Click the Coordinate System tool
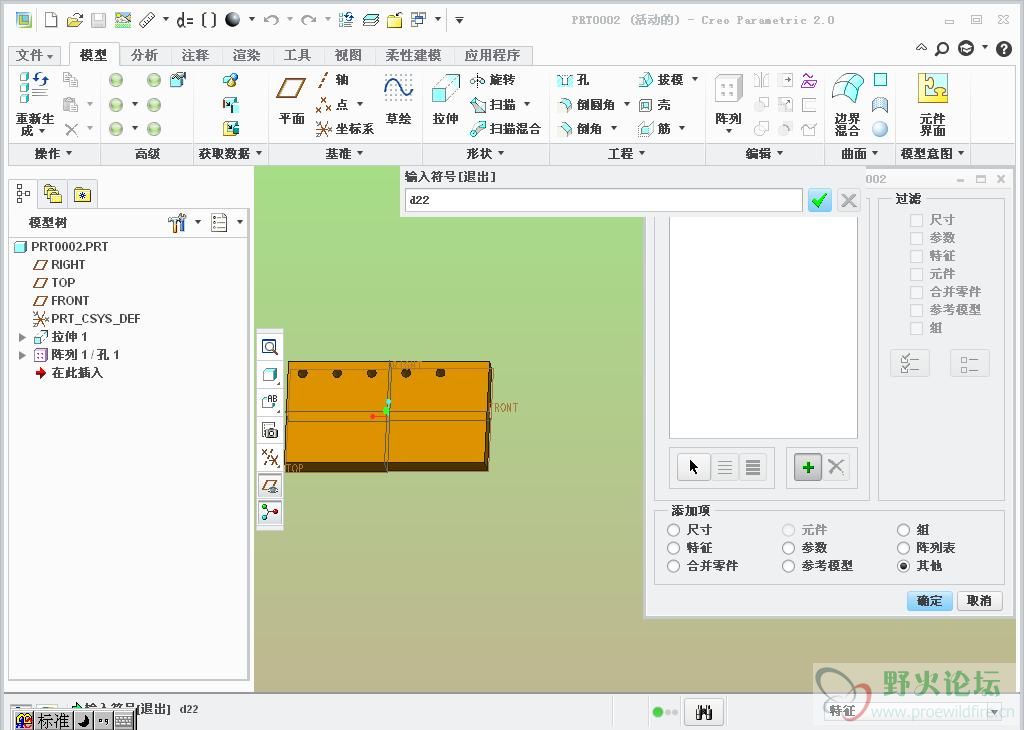The width and height of the screenshot is (1024, 730). (345, 129)
